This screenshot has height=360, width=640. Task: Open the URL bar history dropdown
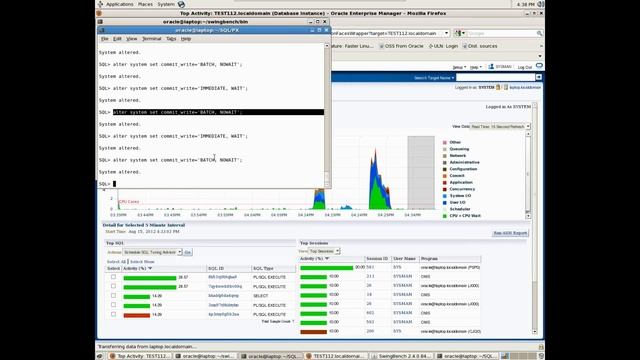446,33
